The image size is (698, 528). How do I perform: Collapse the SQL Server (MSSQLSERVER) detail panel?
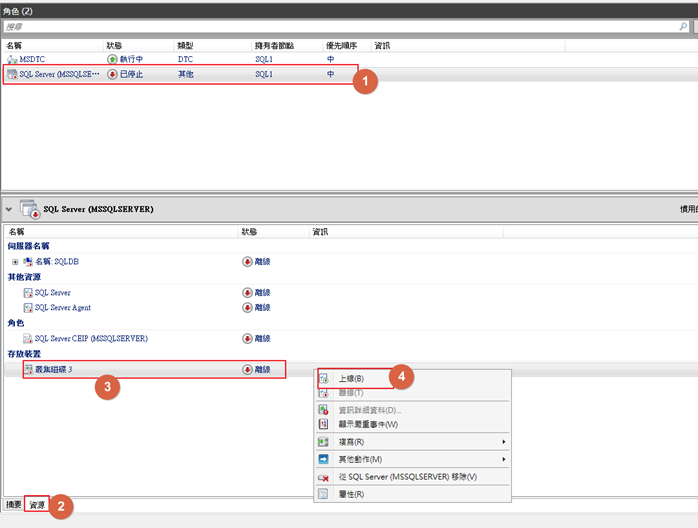(x=10, y=210)
